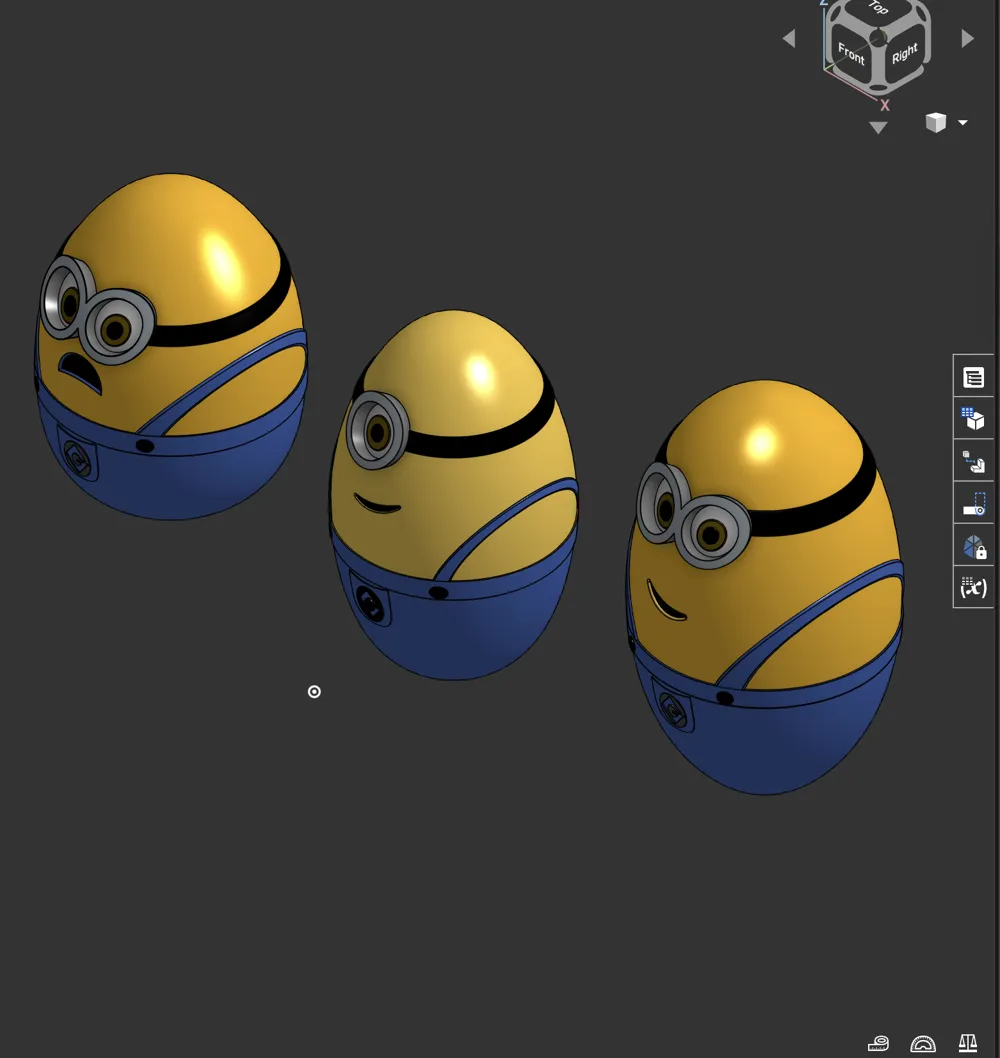Rotate view with the right arrow beside view cube
1000x1058 pixels.
tap(967, 38)
